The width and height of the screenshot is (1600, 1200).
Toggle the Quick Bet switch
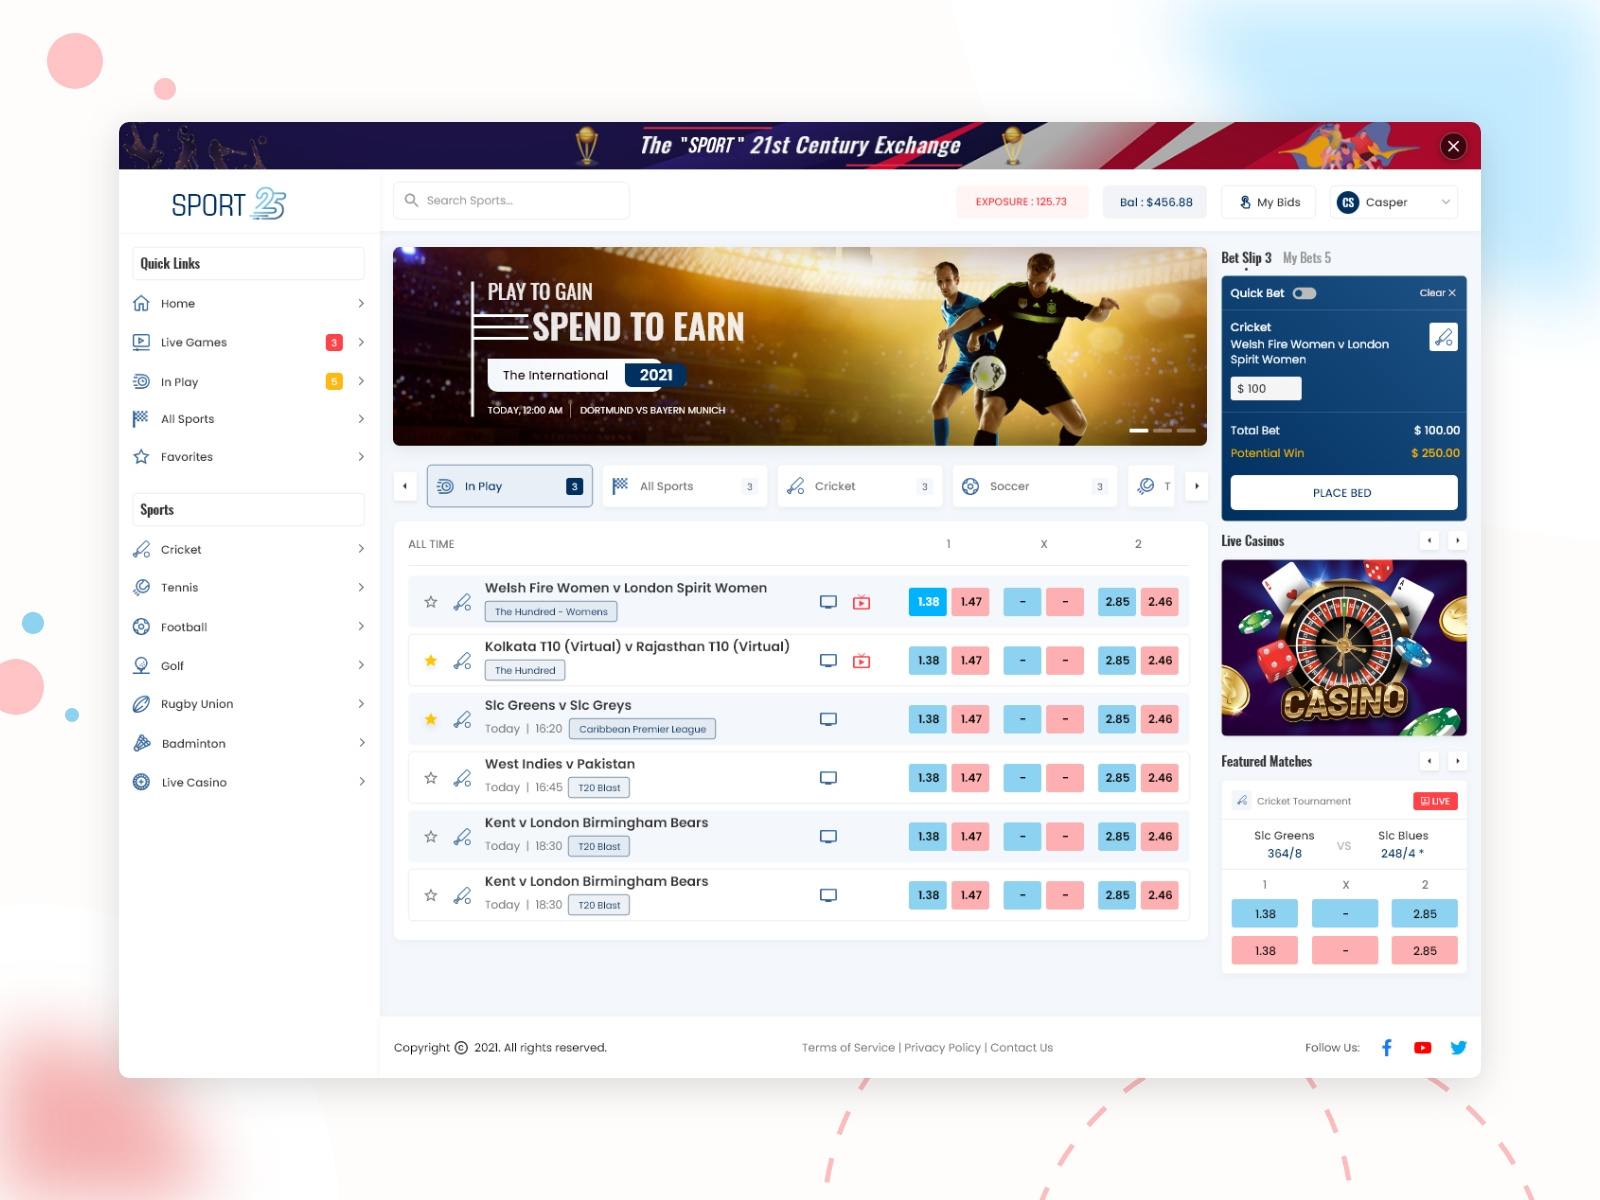tap(1304, 293)
